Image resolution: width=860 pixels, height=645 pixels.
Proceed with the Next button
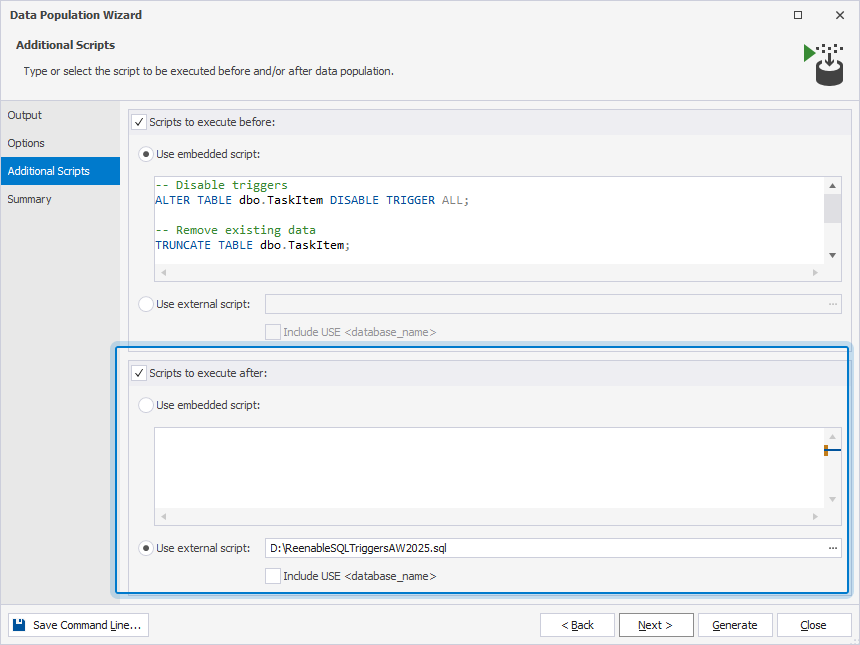point(656,625)
